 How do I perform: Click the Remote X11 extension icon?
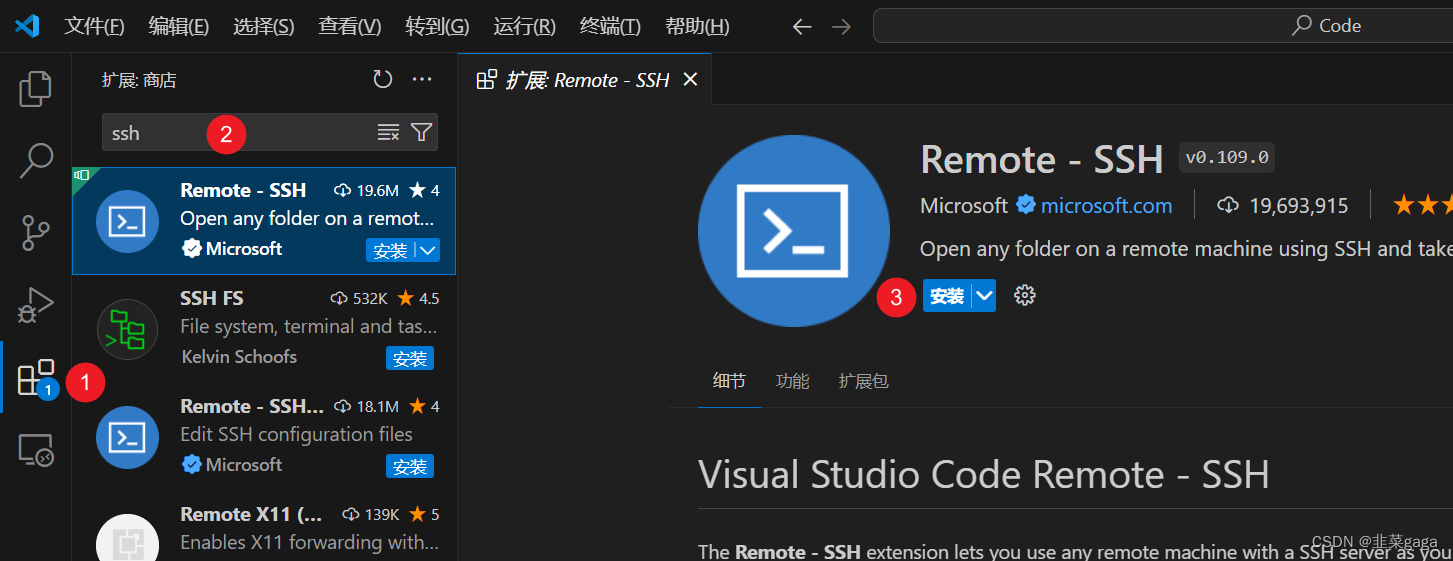(x=127, y=538)
